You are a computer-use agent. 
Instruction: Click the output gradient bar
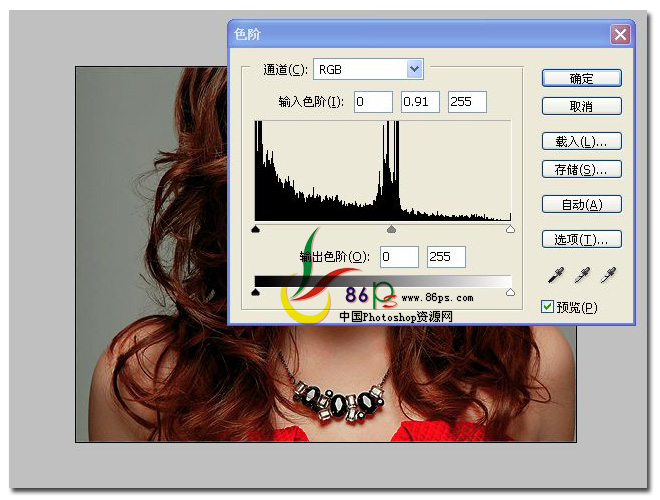click(x=383, y=281)
